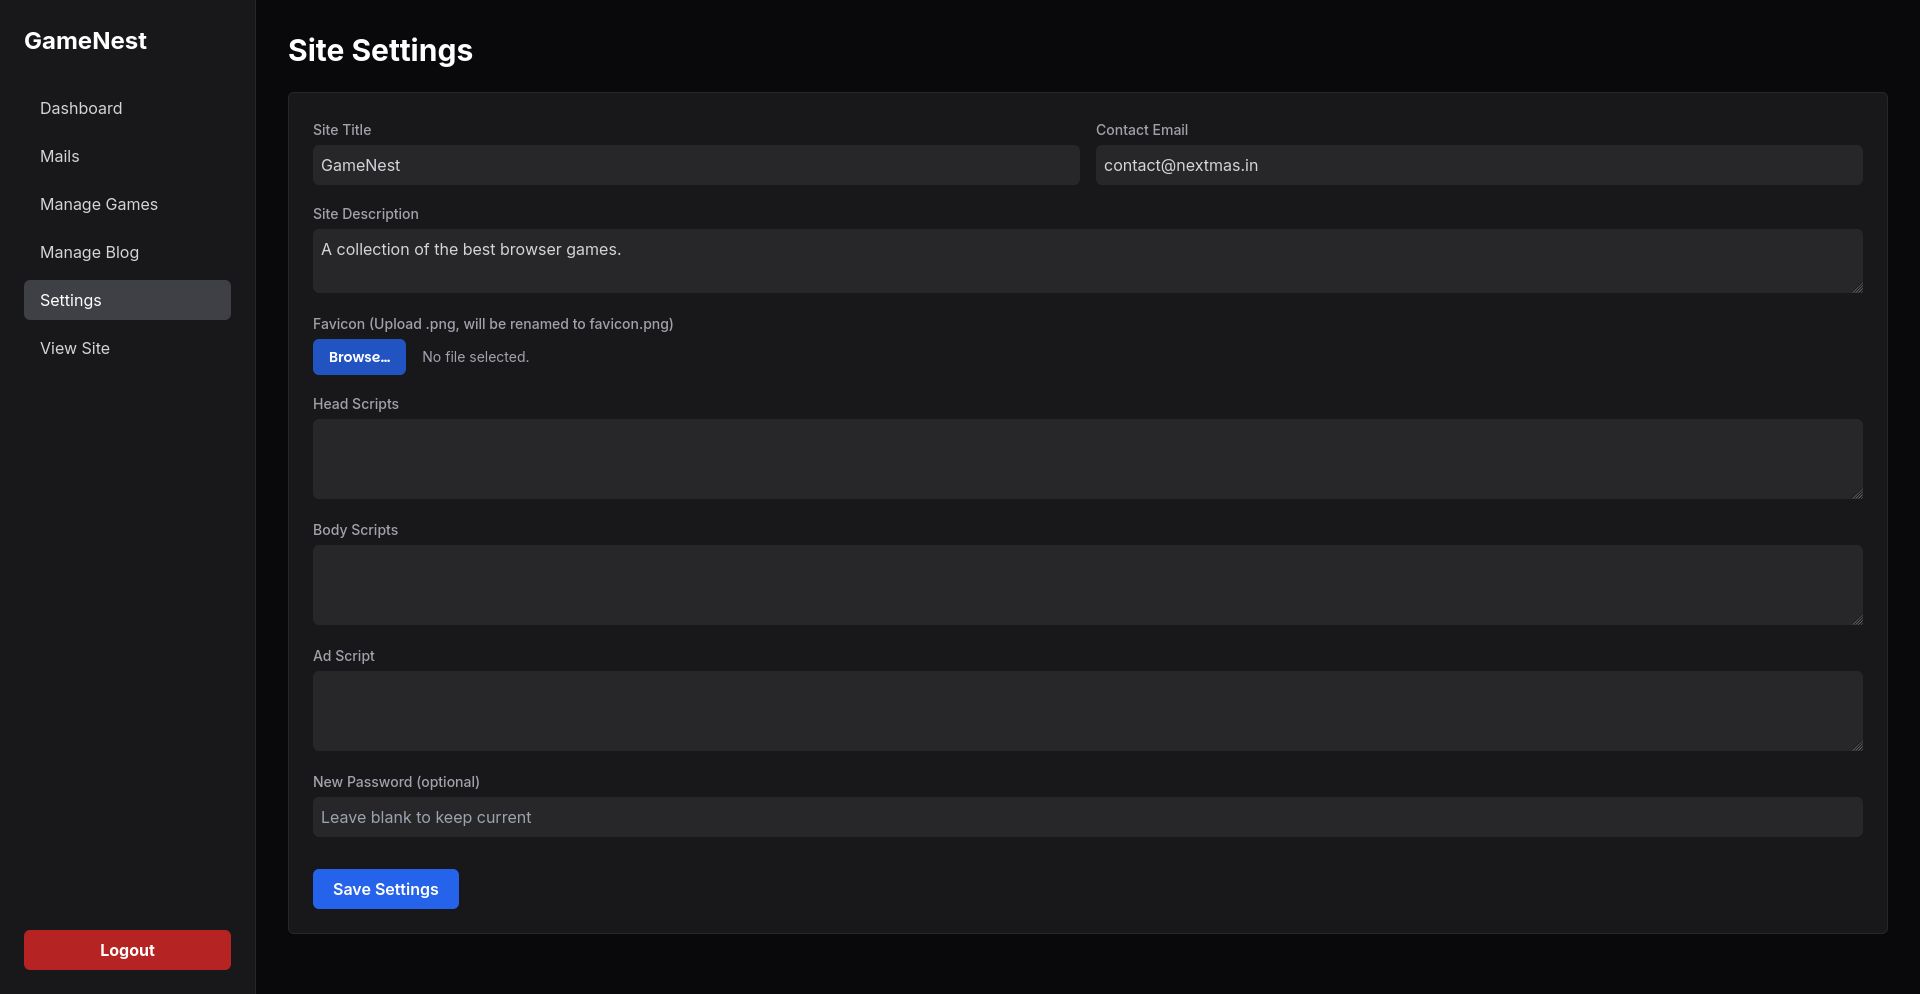Image resolution: width=1920 pixels, height=994 pixels.
Task: Edit the Site Description textarea
Action: click(x=1087, y=261)
